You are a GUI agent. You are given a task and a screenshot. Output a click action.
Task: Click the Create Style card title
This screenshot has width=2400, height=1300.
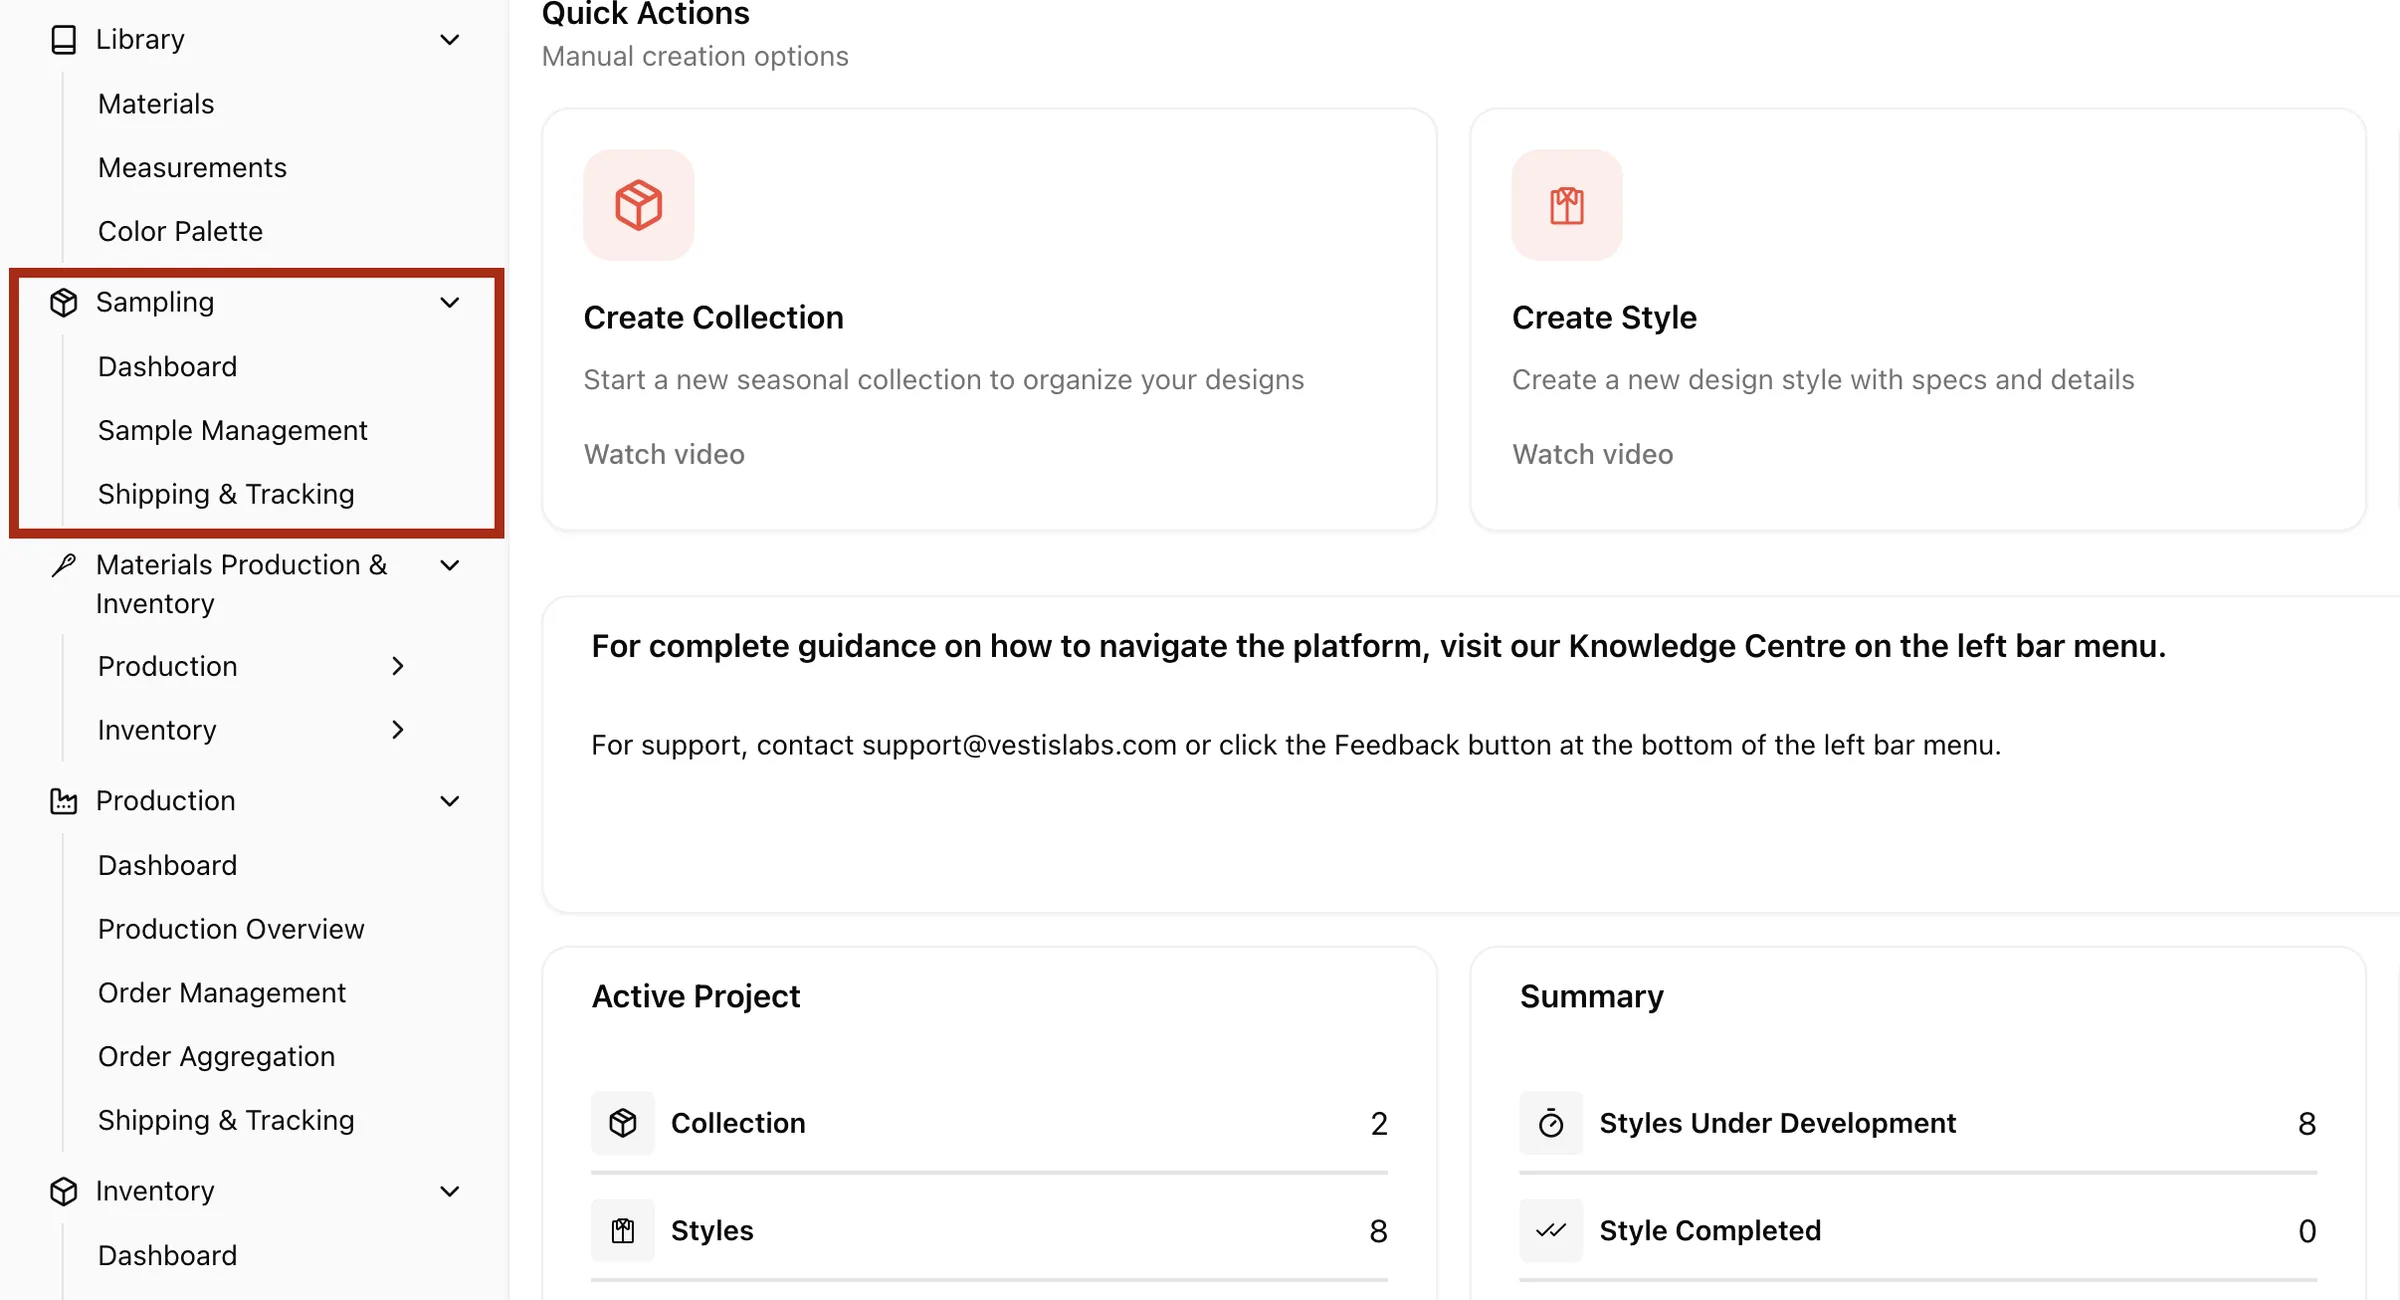(1604, 318)
